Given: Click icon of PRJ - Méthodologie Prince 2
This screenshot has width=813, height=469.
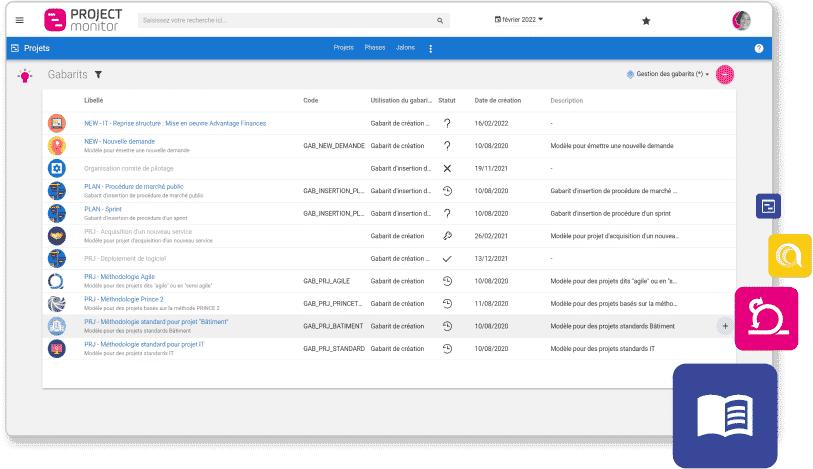Looking at the screenshot, I should coord(57,303).
